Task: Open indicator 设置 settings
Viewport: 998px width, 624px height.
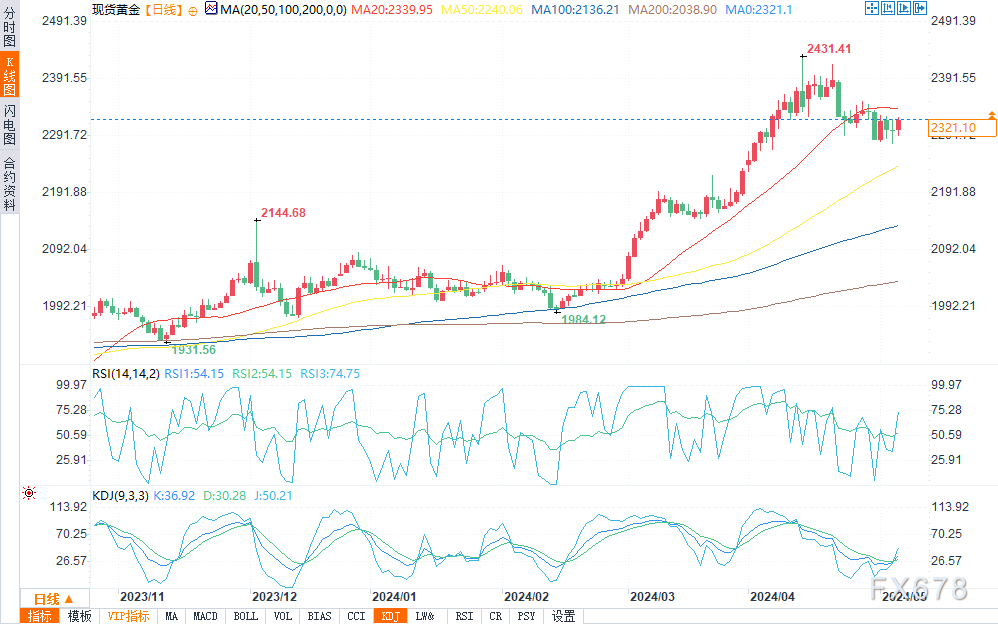Action: (x=563, y=616)
